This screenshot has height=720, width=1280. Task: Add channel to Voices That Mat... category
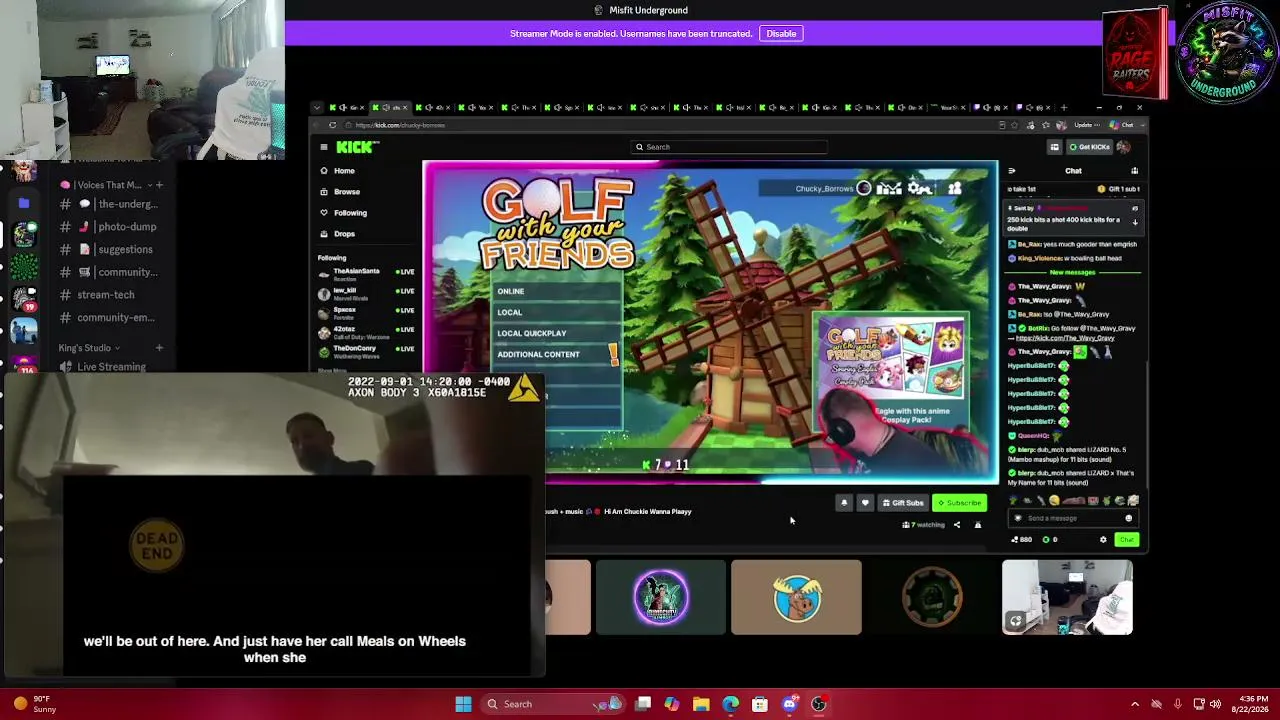(x=159, y=185)
